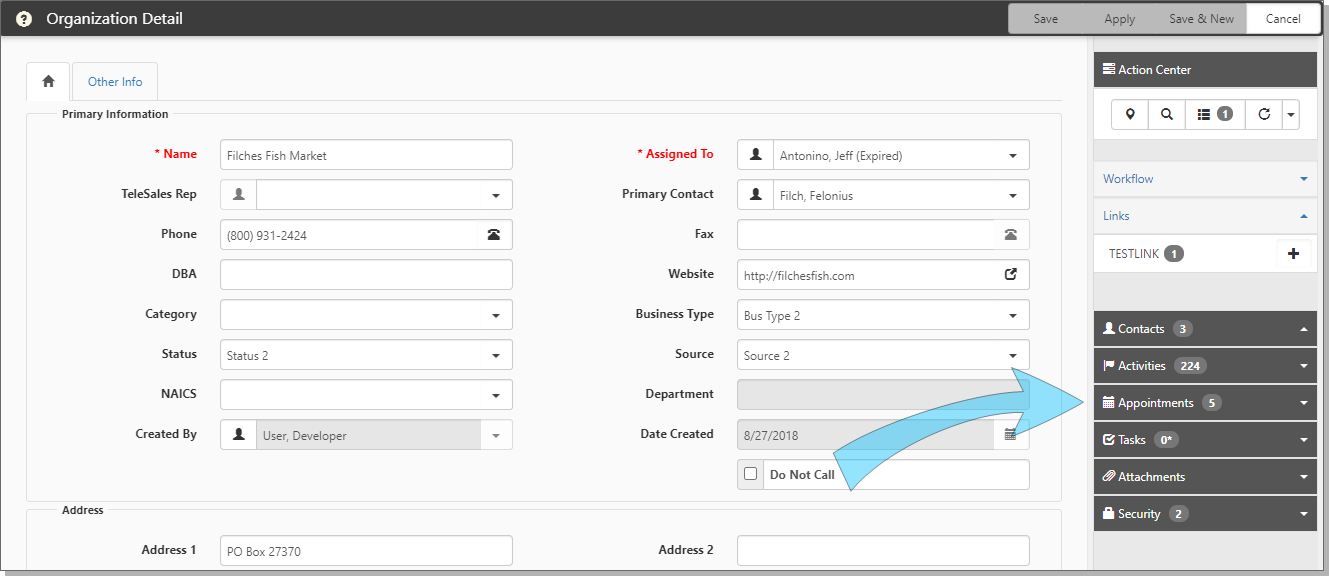Image resolution: width=1329 pixels, height=576 pixels.
Task: Open the list icon with badge 1
Action: pyautogui.click(x=1215, y=115)
